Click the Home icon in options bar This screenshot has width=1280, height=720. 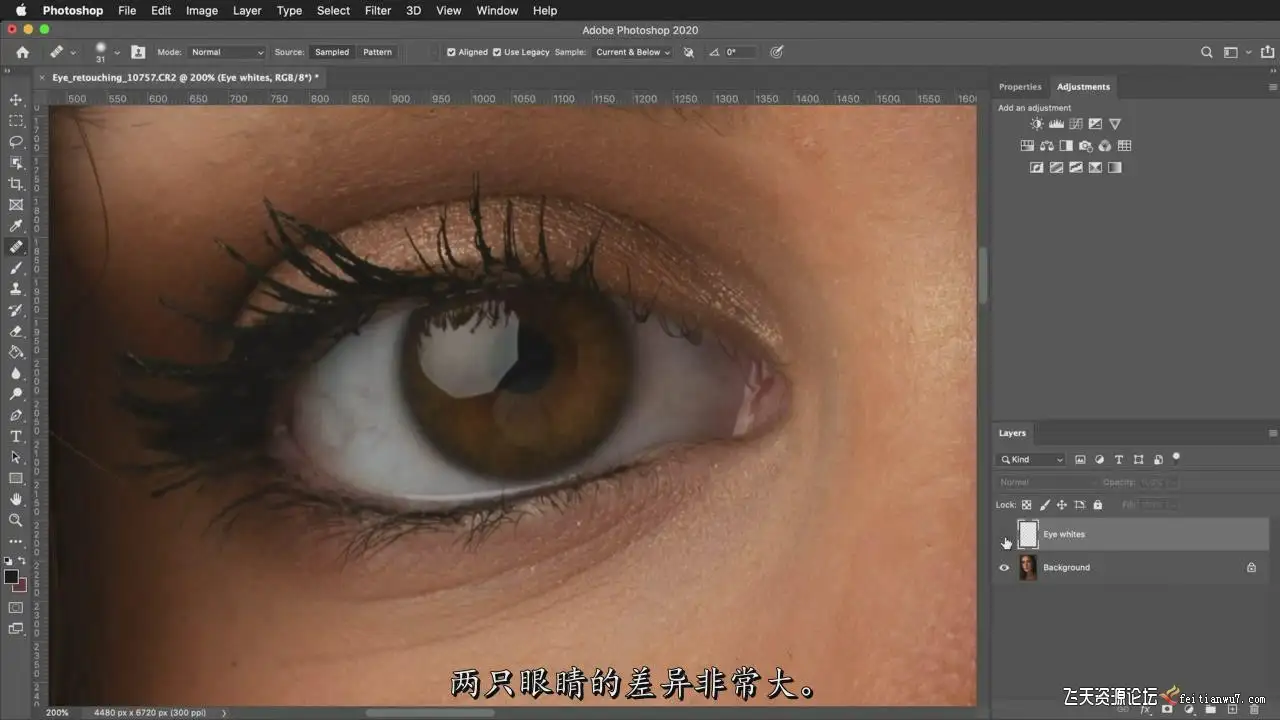pos(23,52)
